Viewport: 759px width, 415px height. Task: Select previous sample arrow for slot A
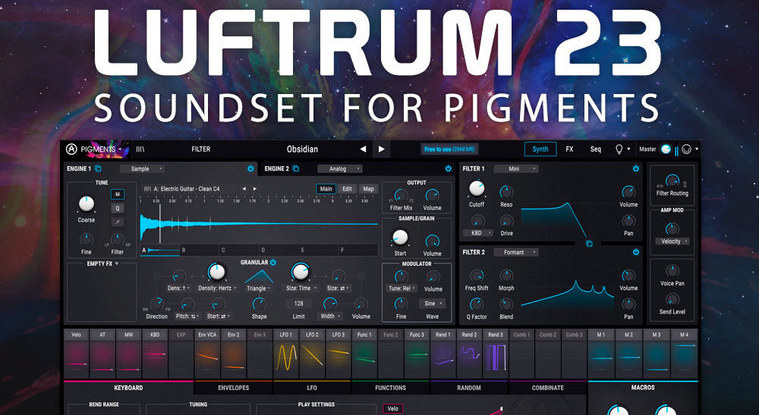pos(244,188)
